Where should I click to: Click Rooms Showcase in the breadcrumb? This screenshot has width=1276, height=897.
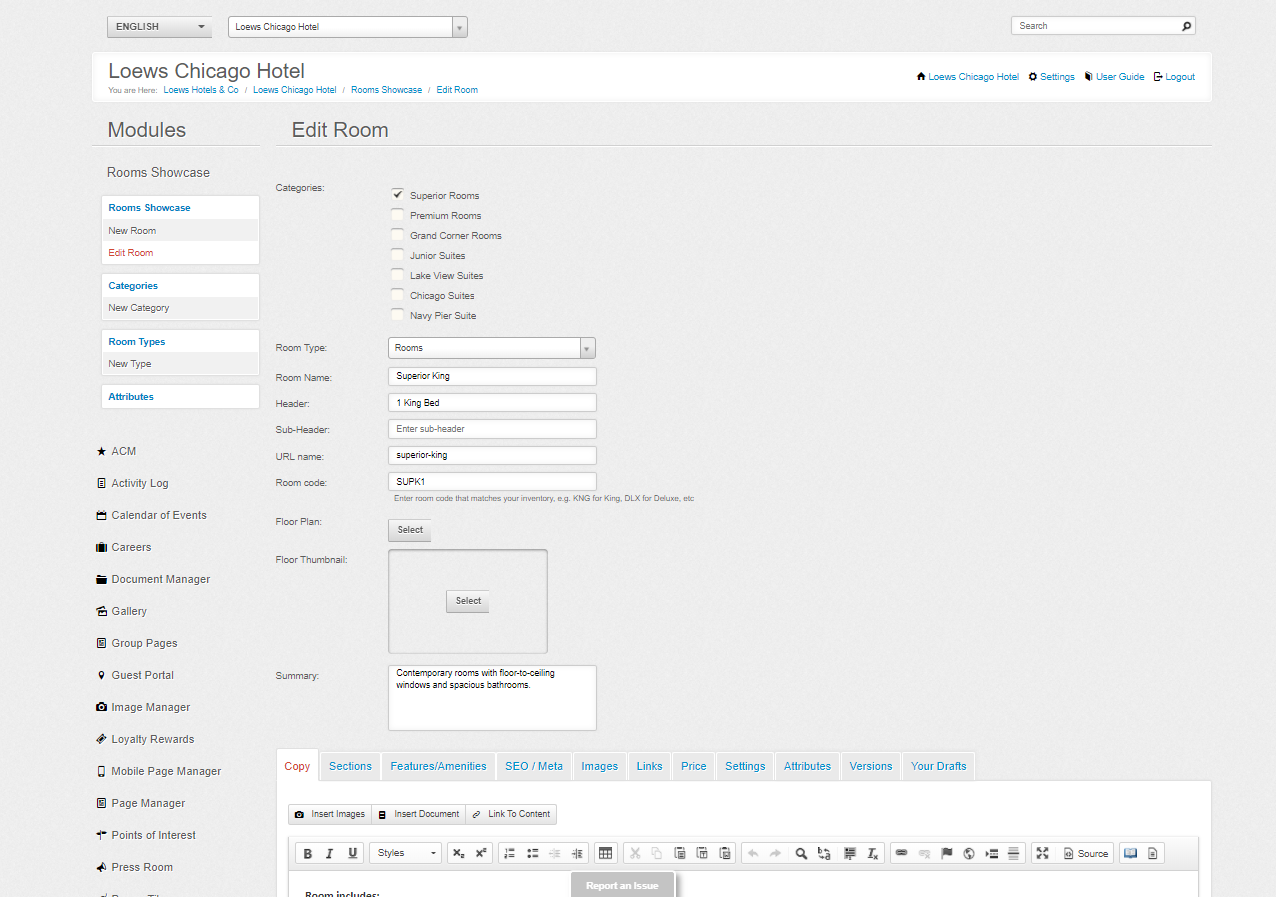pos(386,90)
